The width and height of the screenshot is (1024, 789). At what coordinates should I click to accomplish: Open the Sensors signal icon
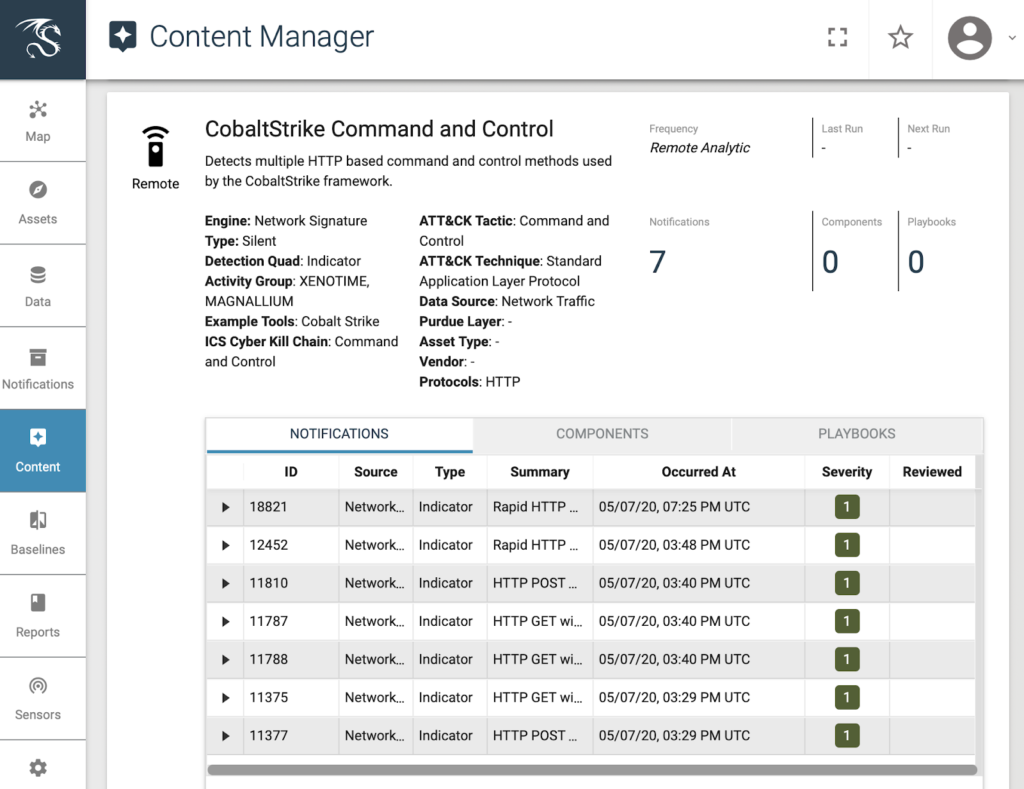[38, 685]
